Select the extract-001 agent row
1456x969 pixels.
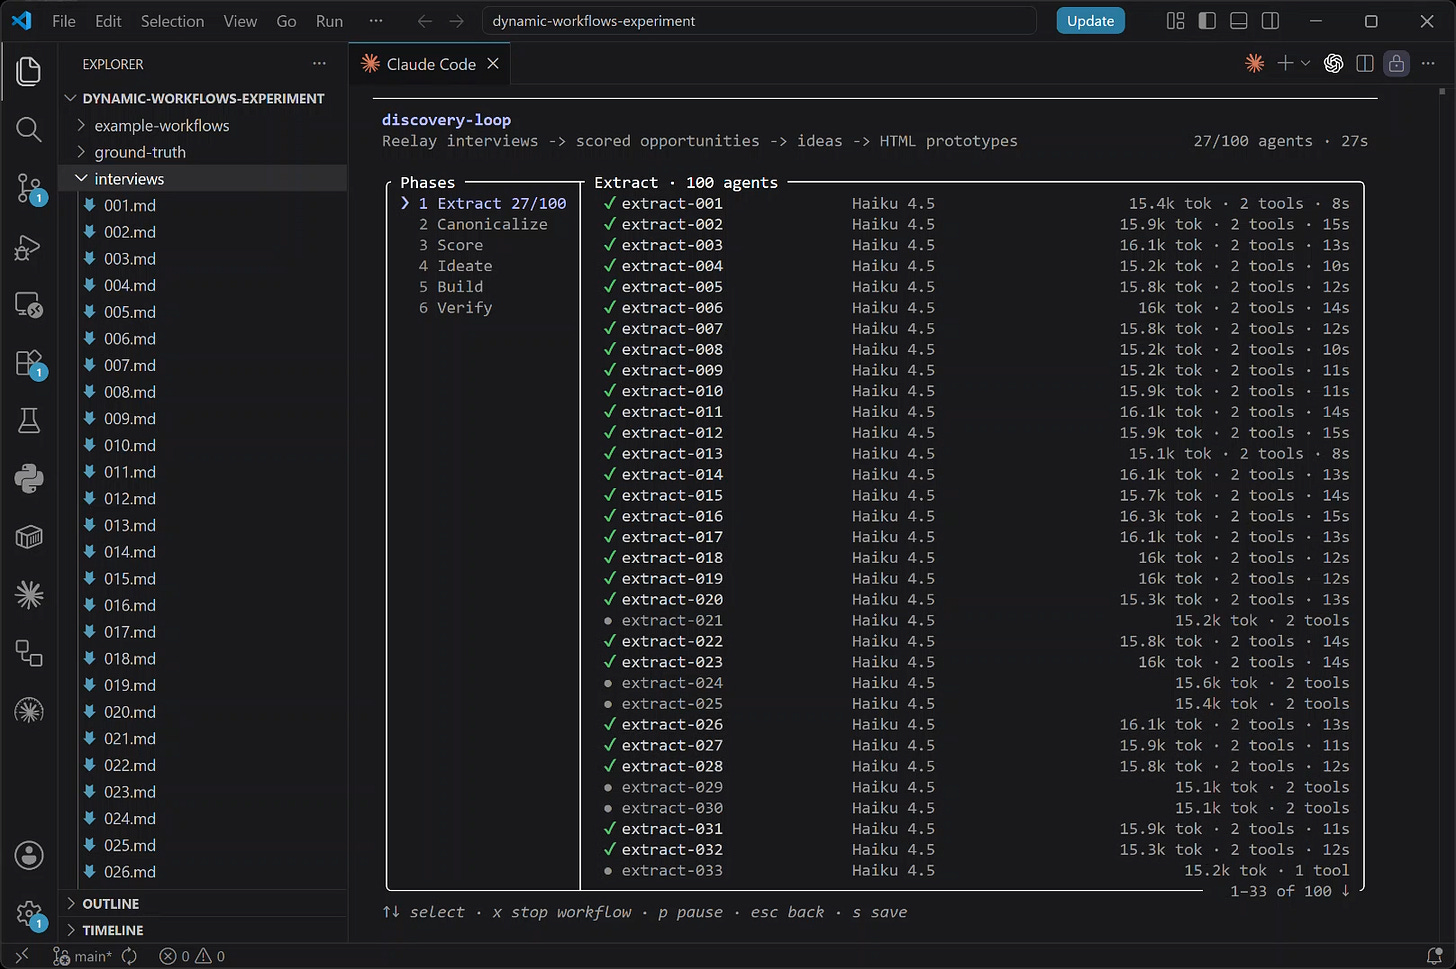pyautogui.click(x=976, y=203)
